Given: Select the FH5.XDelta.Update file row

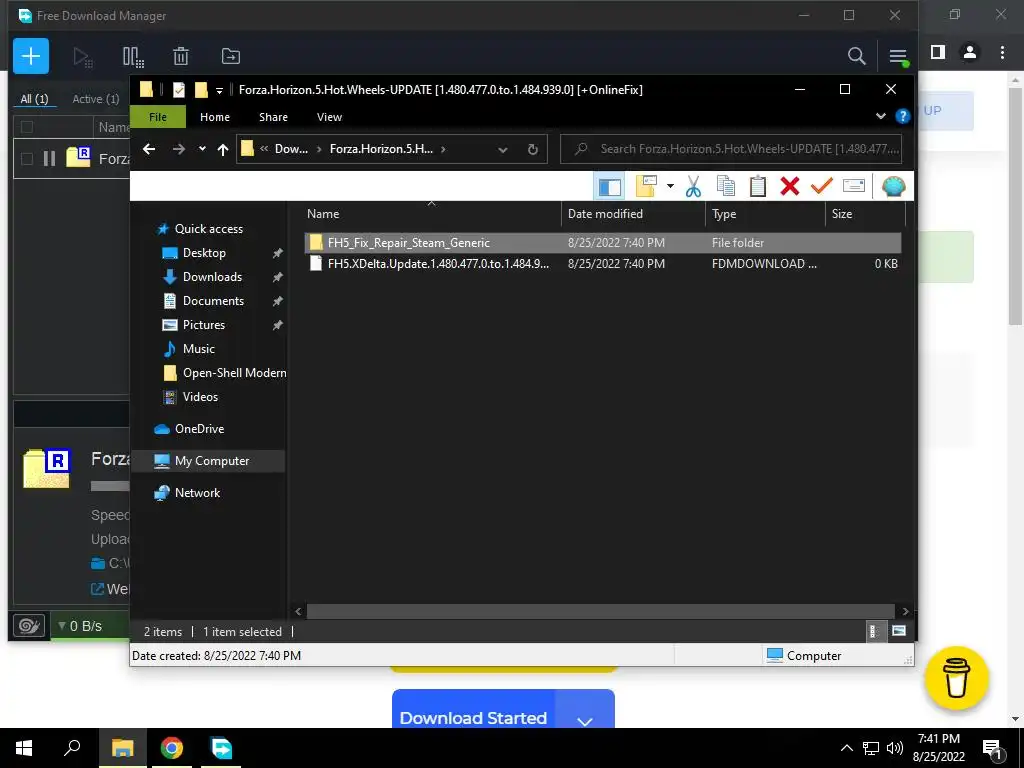Looking at the screenshot, I should point(602,263).
